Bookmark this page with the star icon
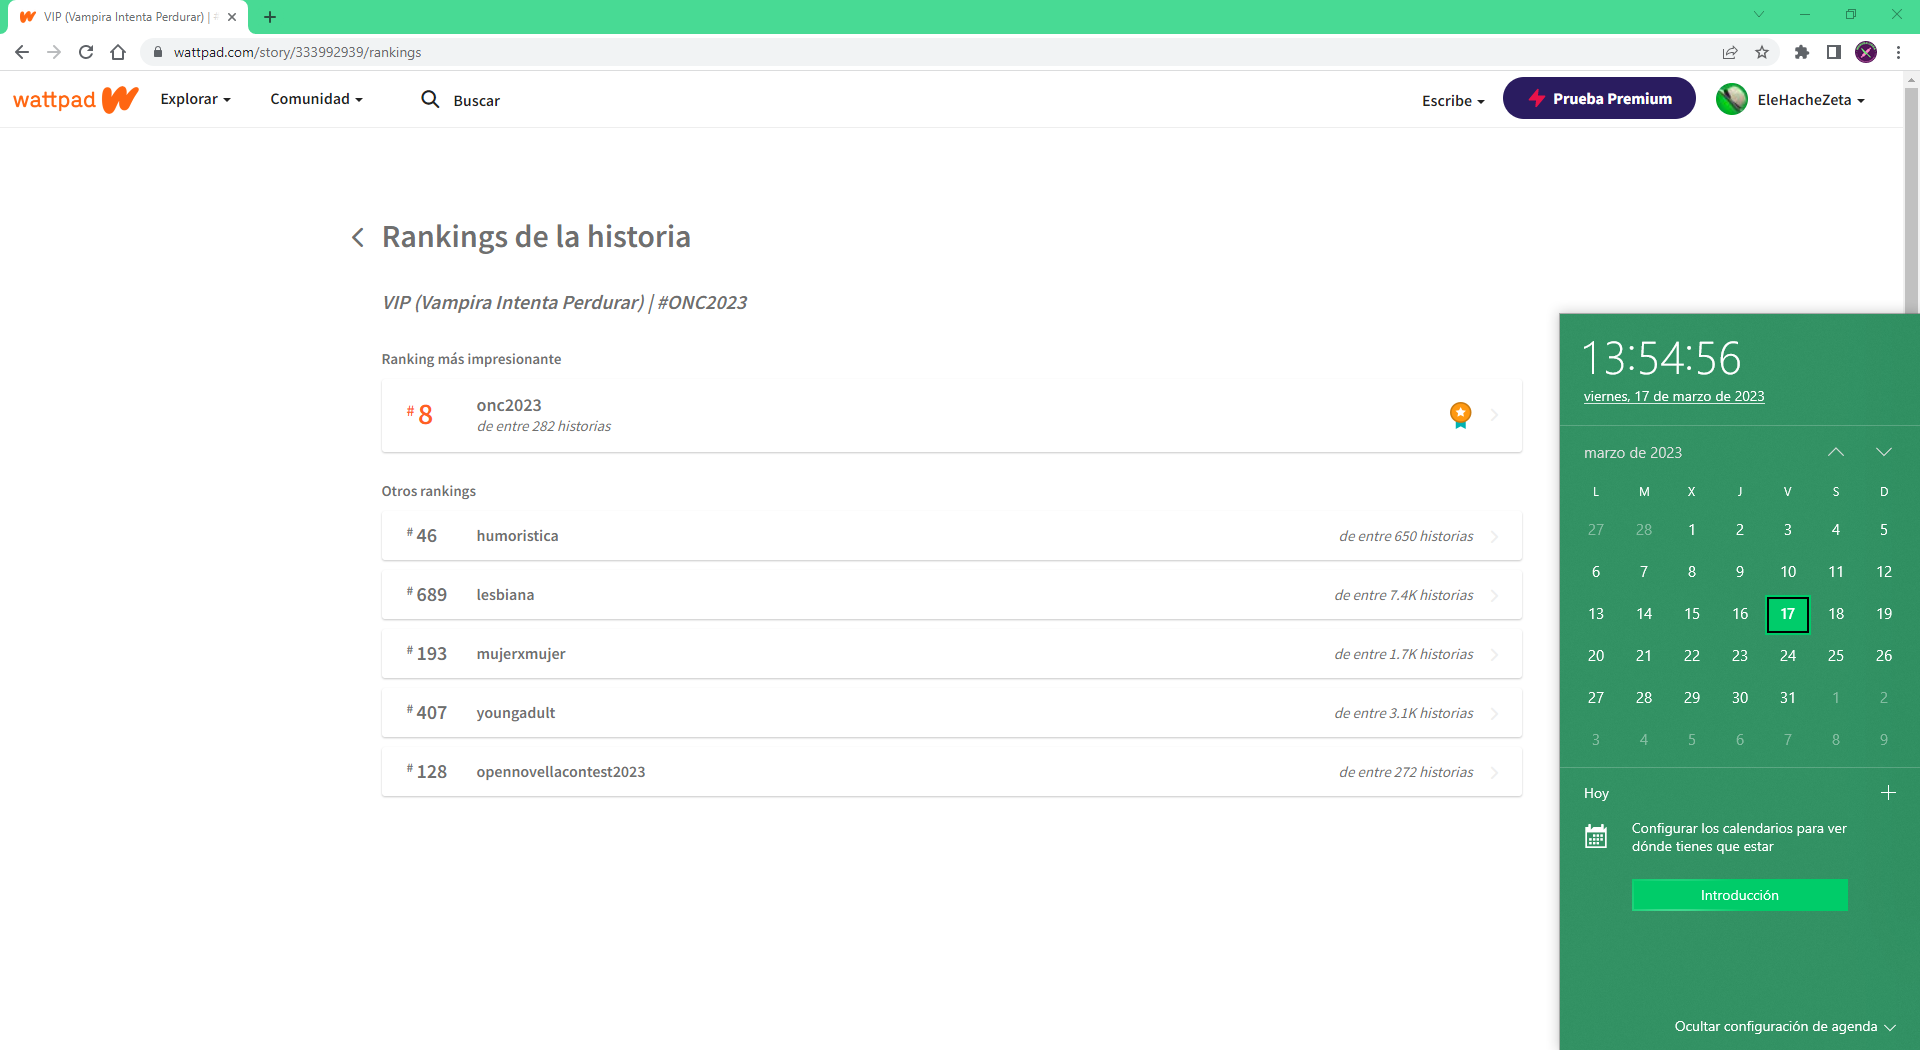 [1762, 52]
